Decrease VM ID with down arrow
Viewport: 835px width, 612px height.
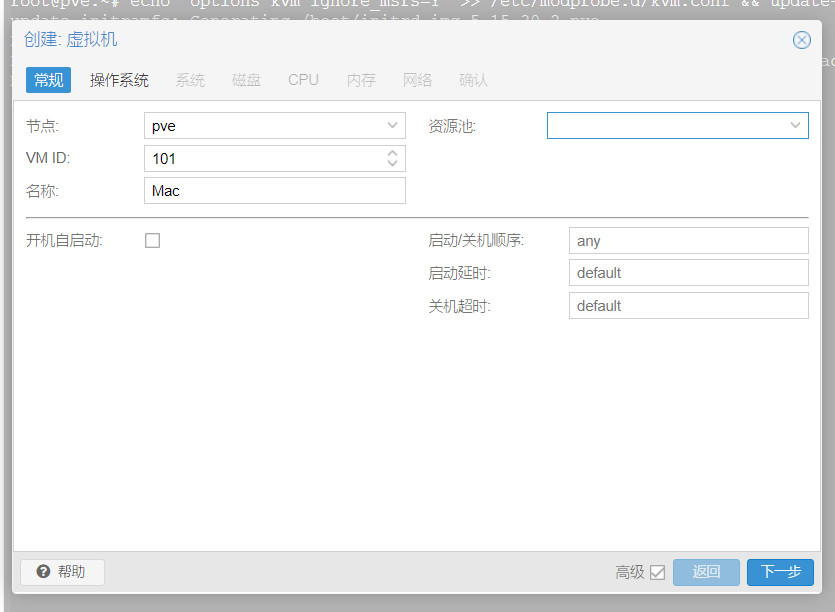[x=392, y=164]
